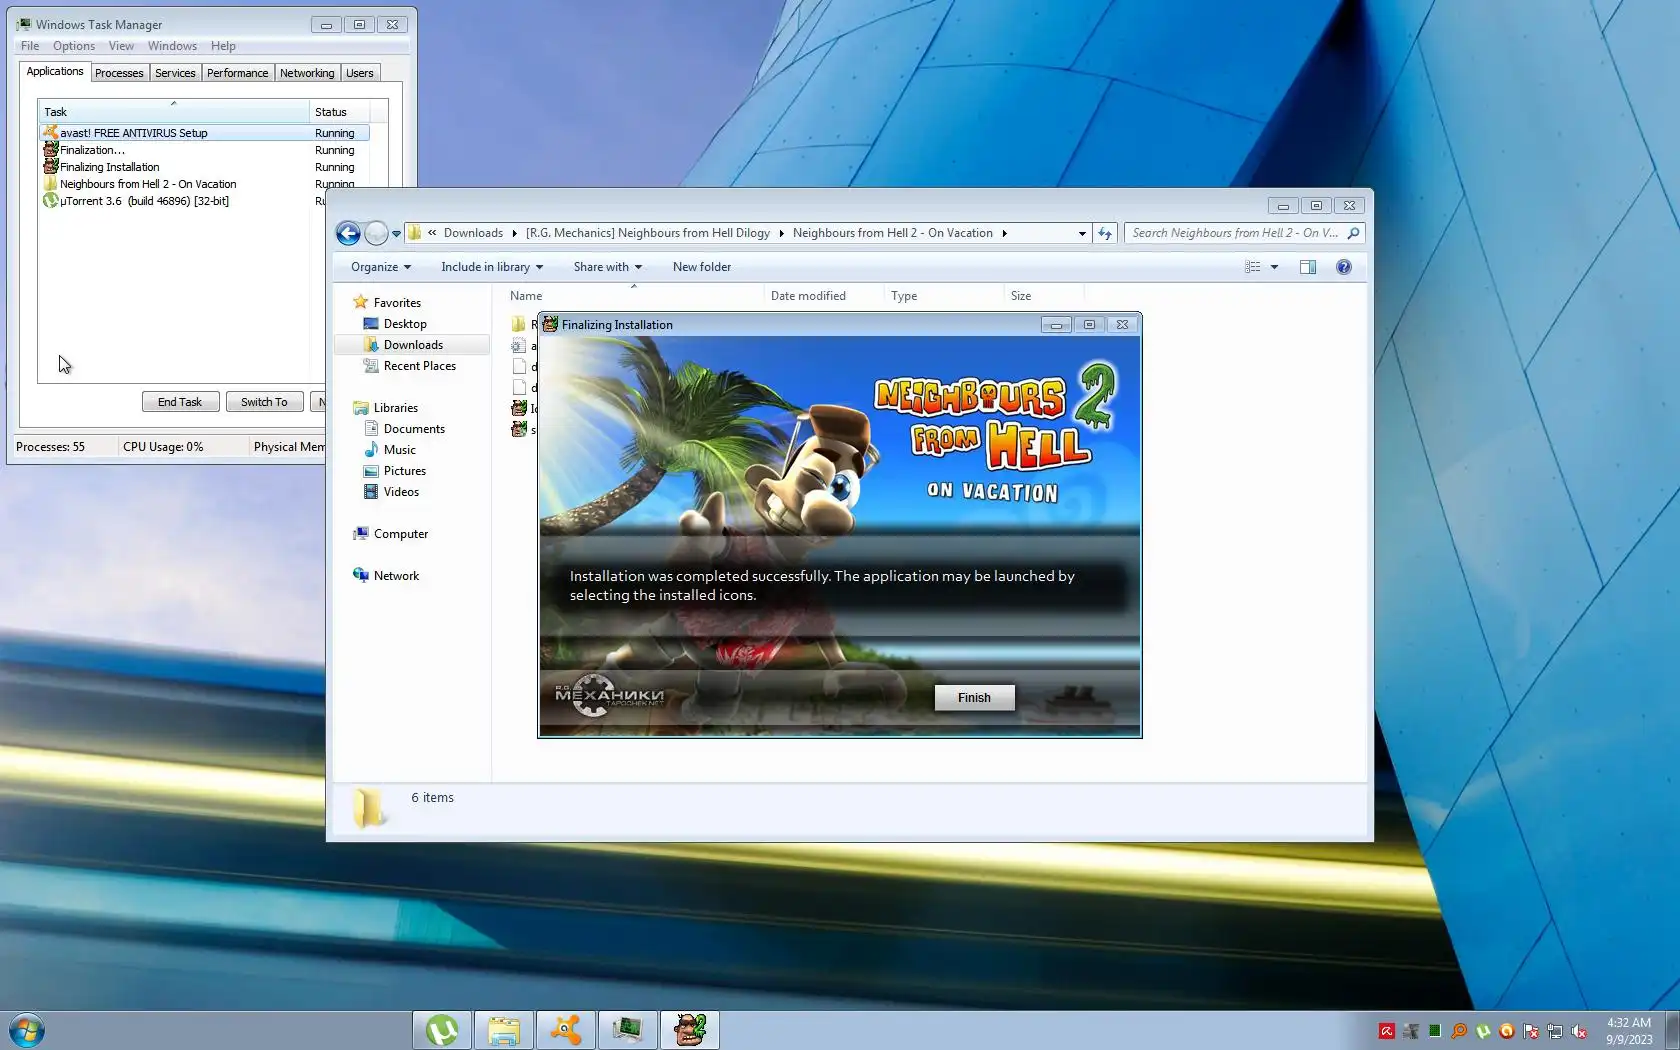Click the Downloads breadcrumb in address bar
Screen dimensions: 1680x1050
[x=473, y=233]
